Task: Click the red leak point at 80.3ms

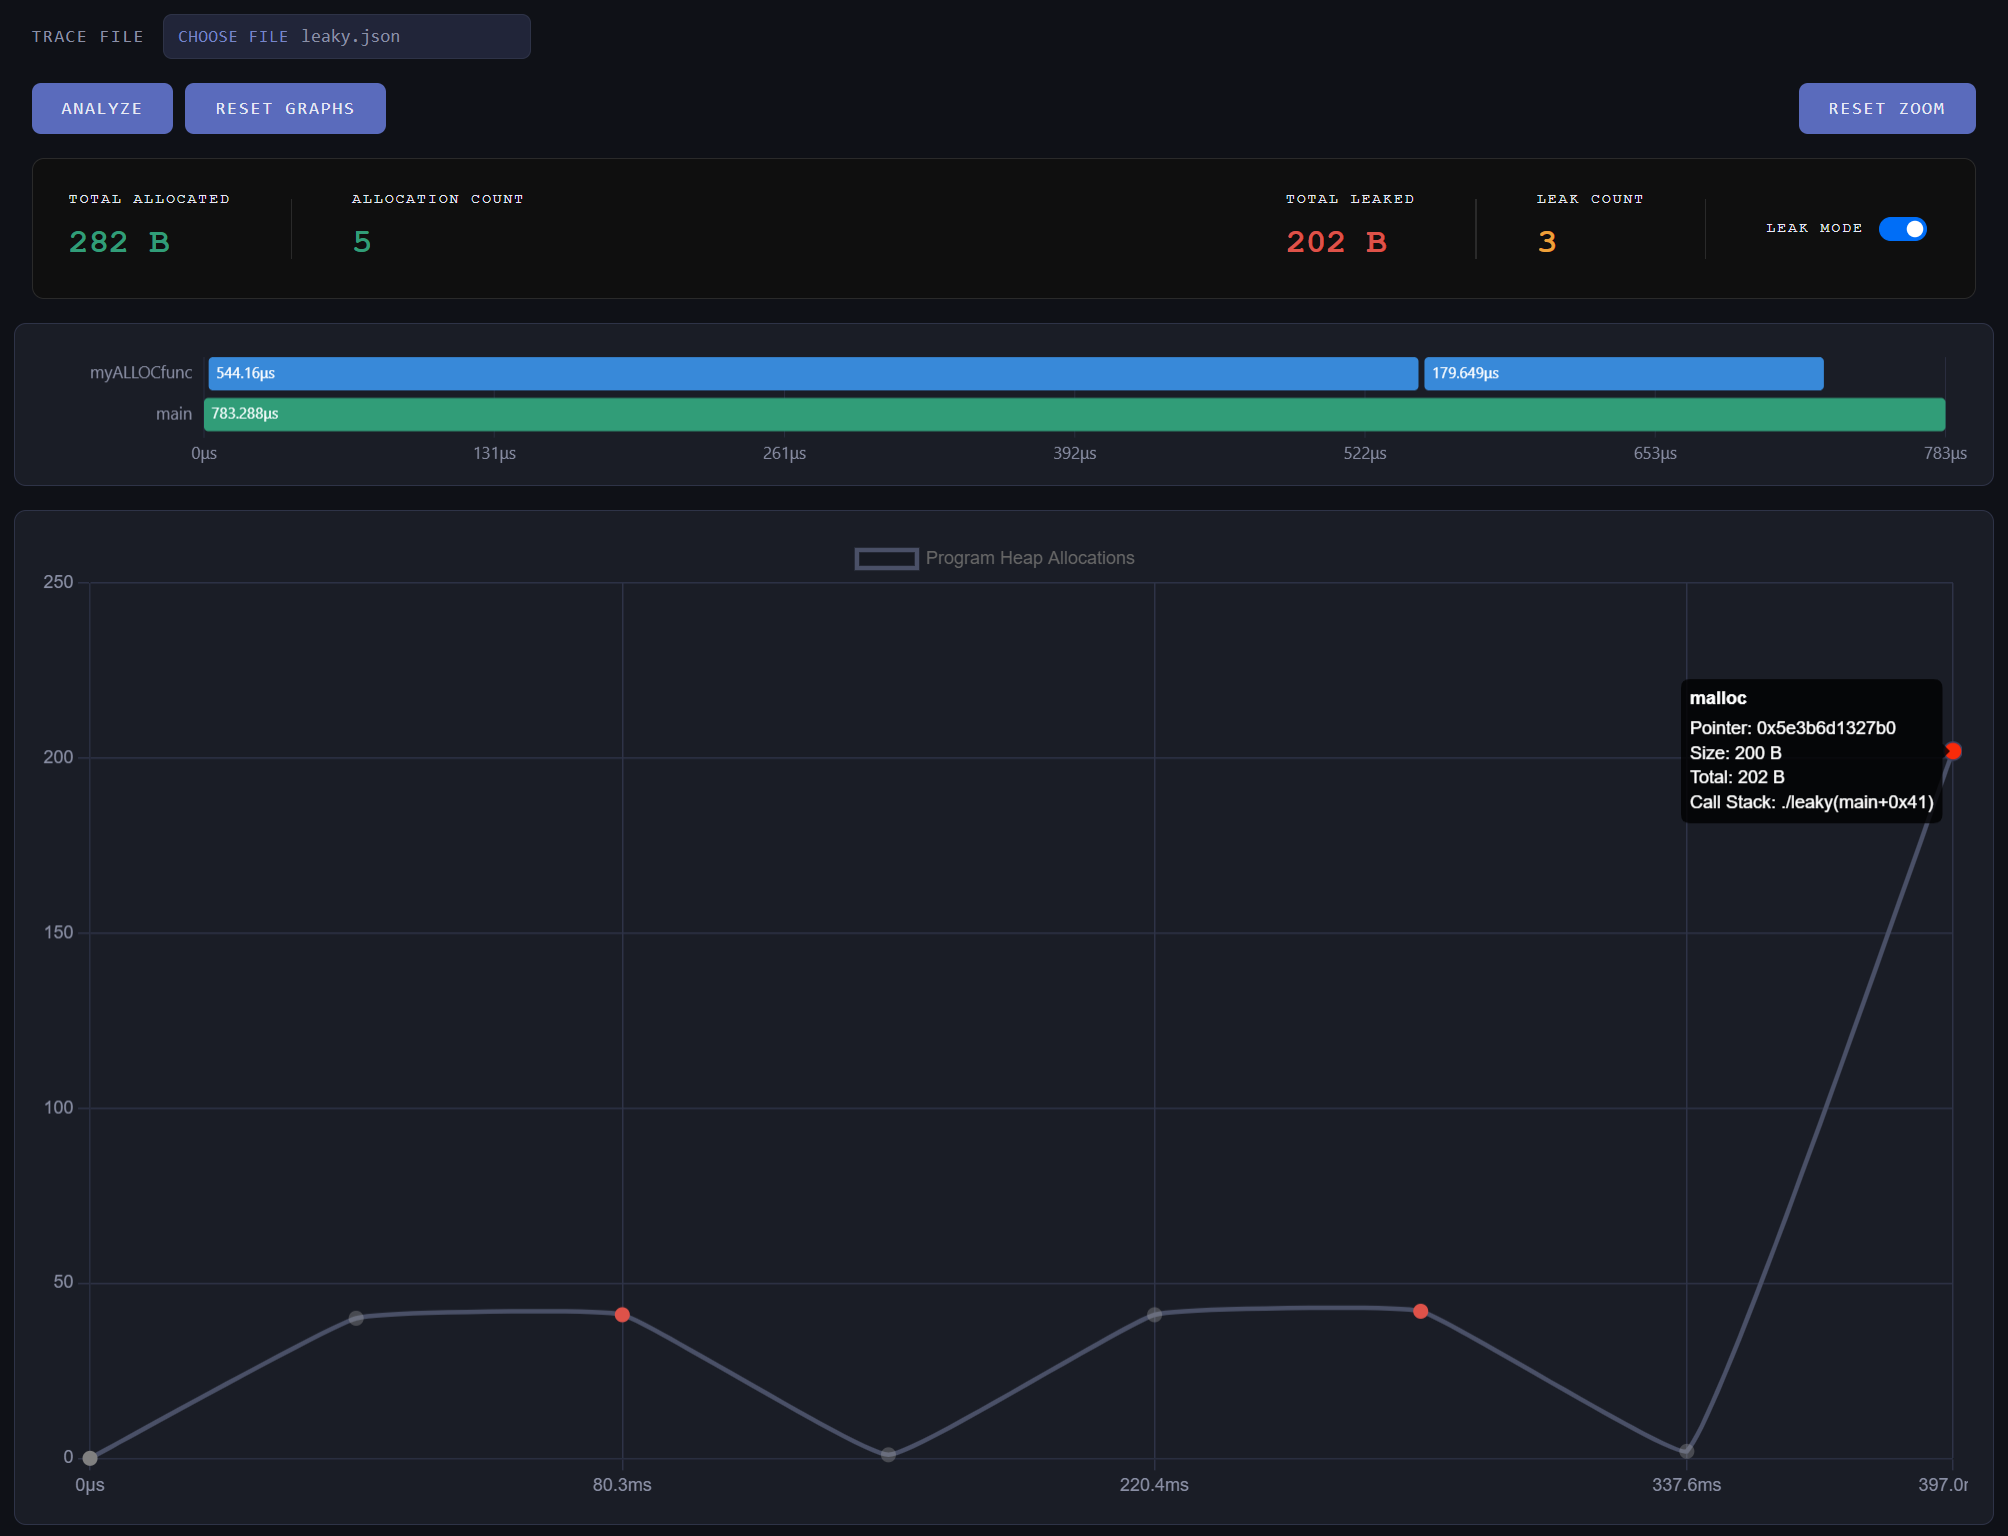Action: pos(622,1315)
